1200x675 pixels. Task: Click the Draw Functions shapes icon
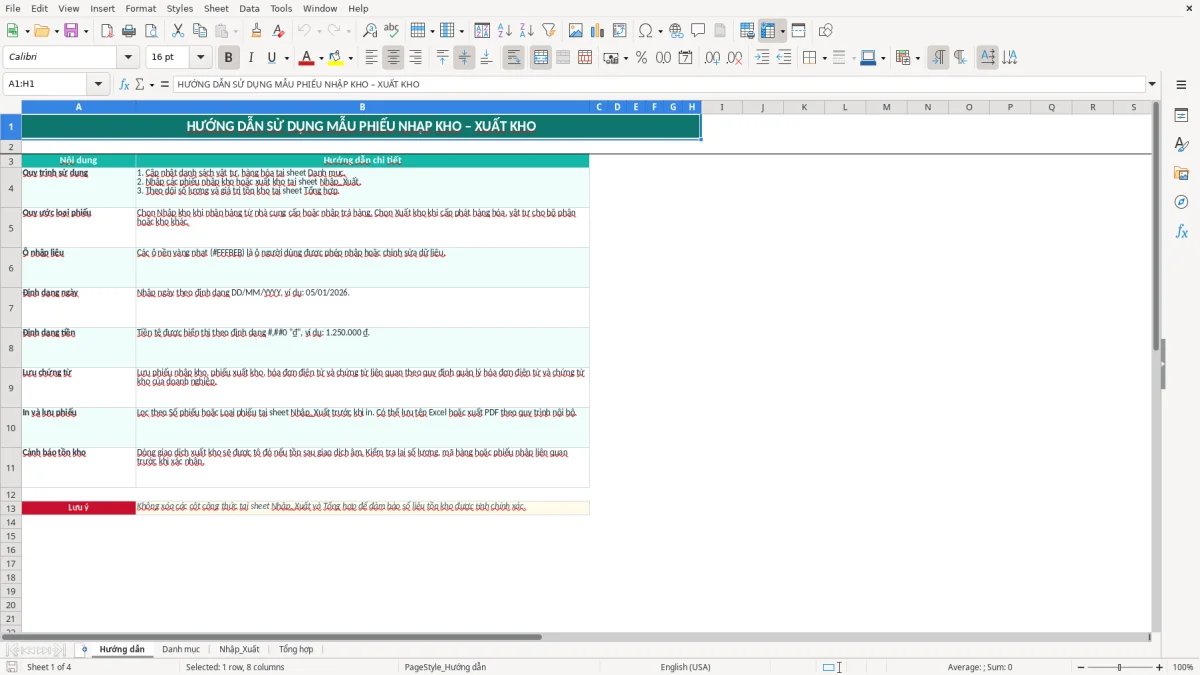tap(825, 31)
